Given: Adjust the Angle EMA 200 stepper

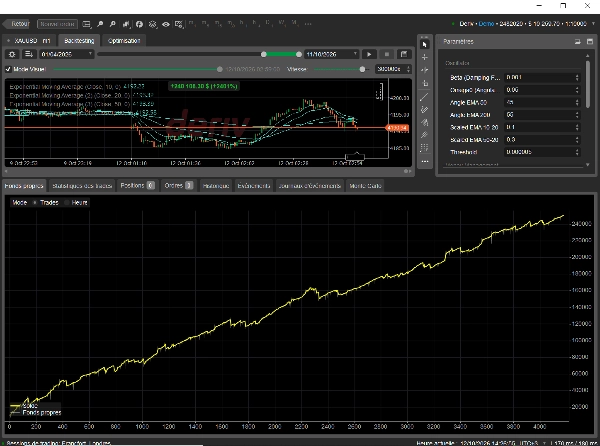Looking at the screenshot, I should (577, 115).
